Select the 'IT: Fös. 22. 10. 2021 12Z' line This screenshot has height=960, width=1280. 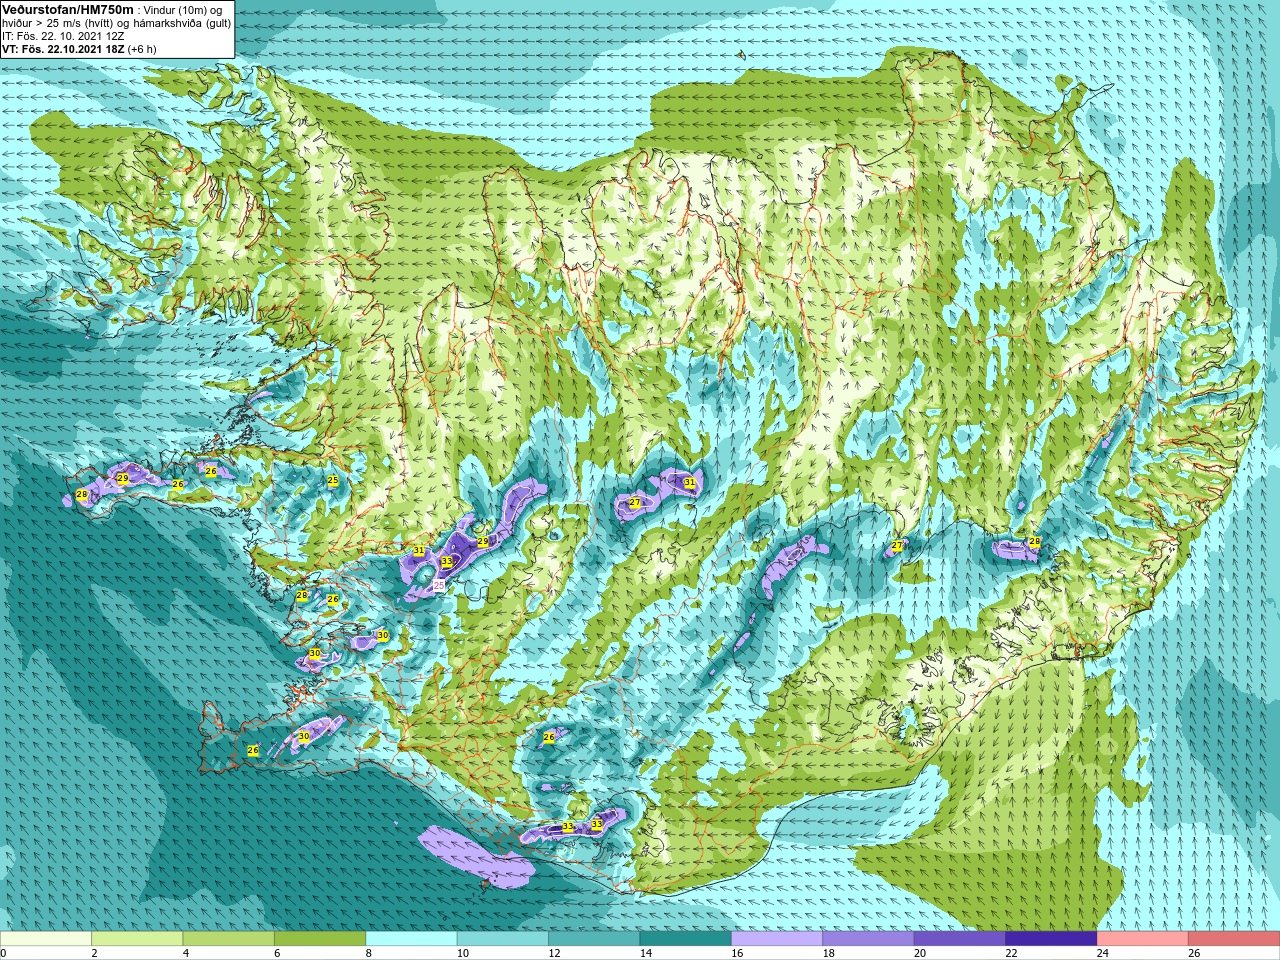63,36
